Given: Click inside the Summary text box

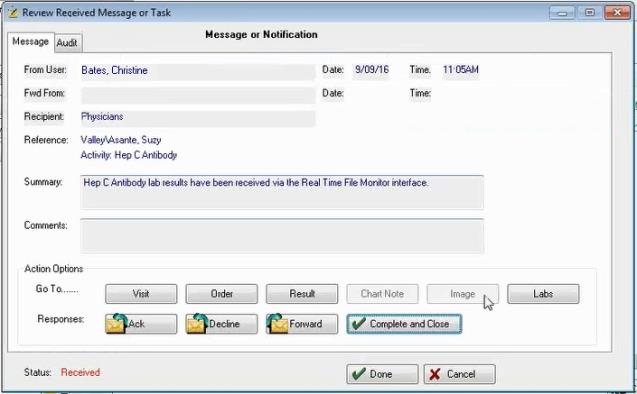Looking at the screenshot, I should (282, 192).
